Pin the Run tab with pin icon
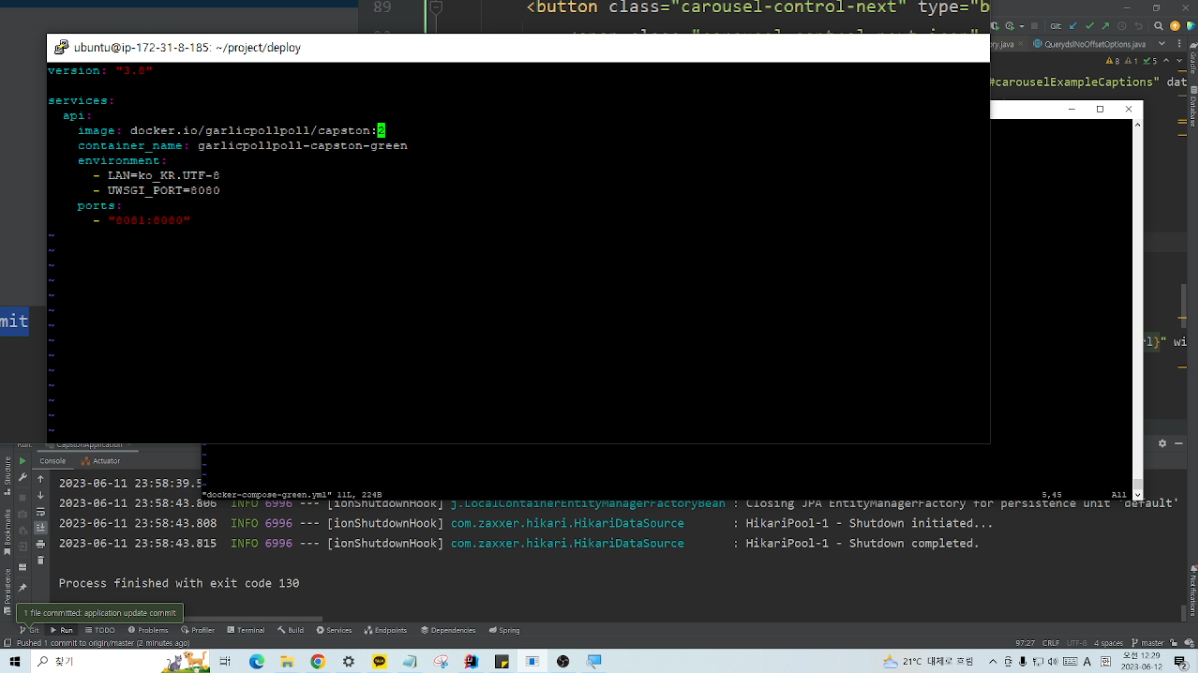Image resolution: width=1198 pixels, height=673 pixels. click(22, 587)
